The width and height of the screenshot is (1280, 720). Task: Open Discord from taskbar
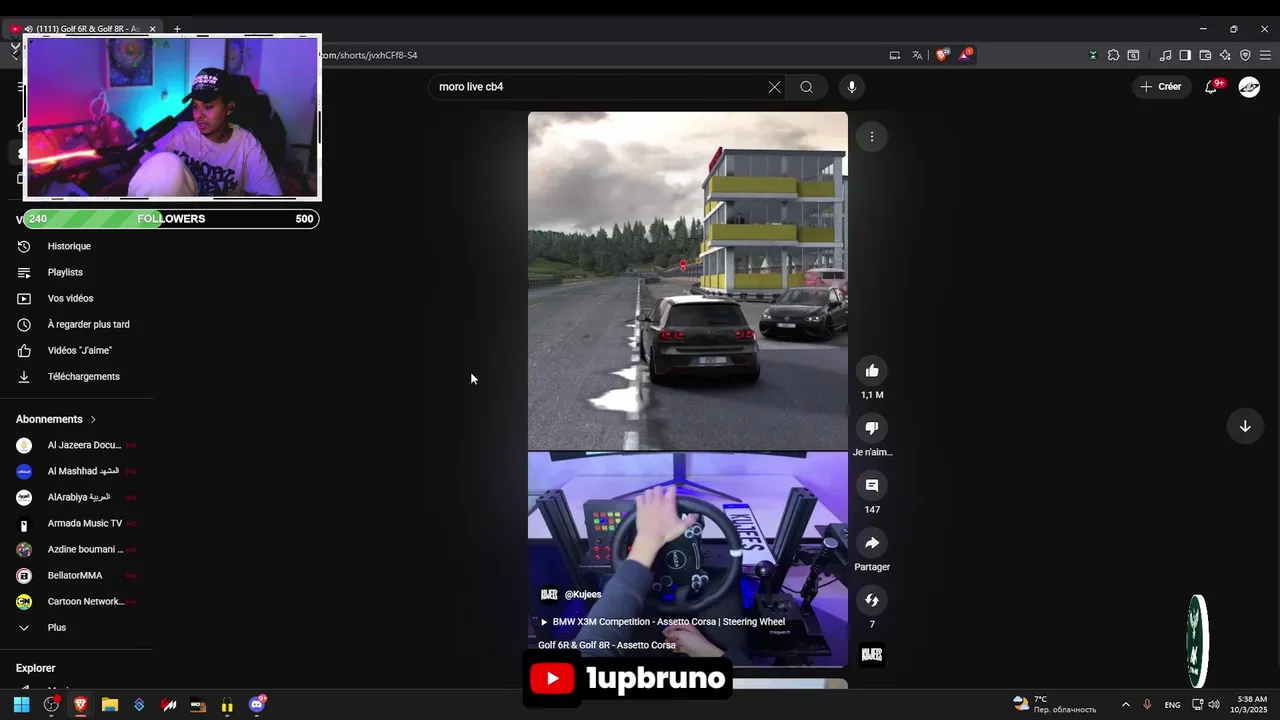point(257,705)
